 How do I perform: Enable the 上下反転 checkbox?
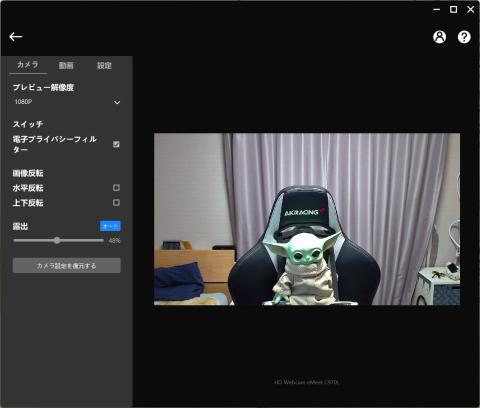(116, 202)
